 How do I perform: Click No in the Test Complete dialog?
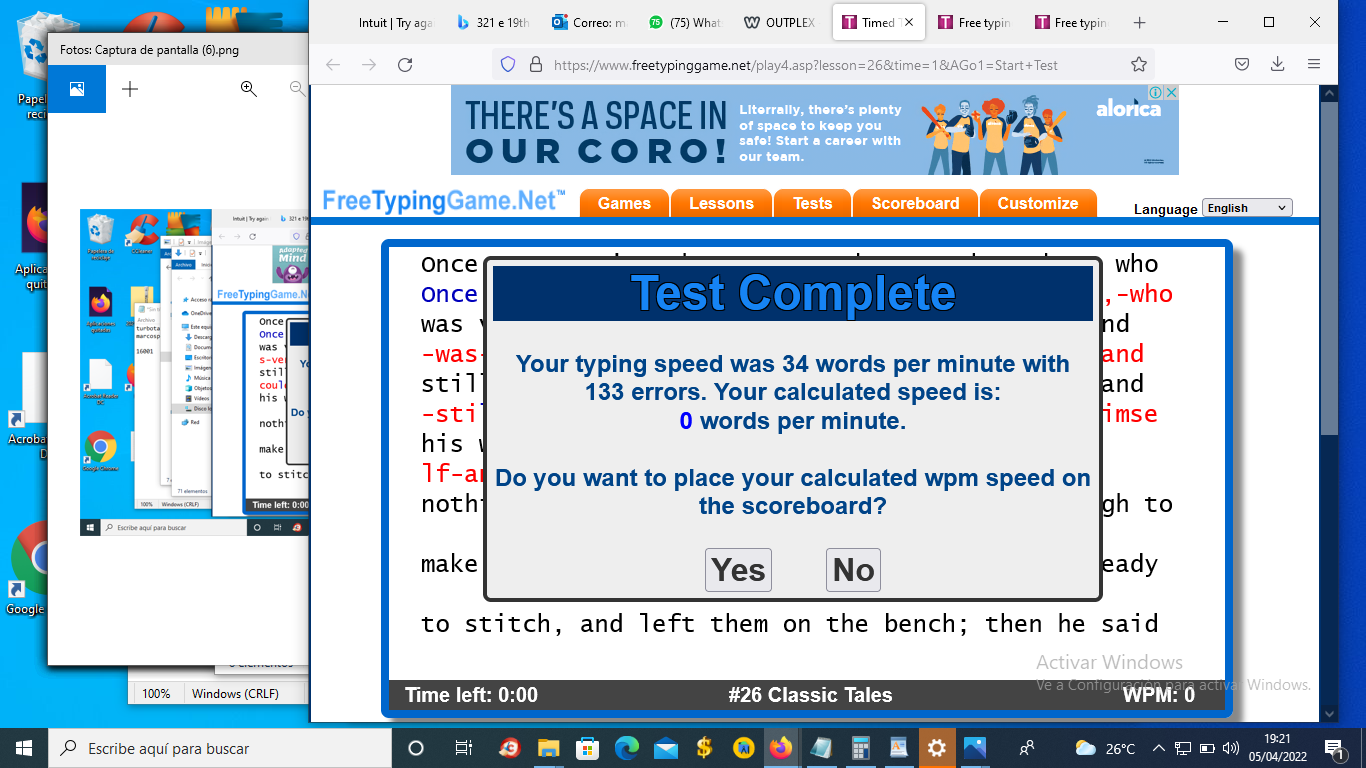[853, 570]
